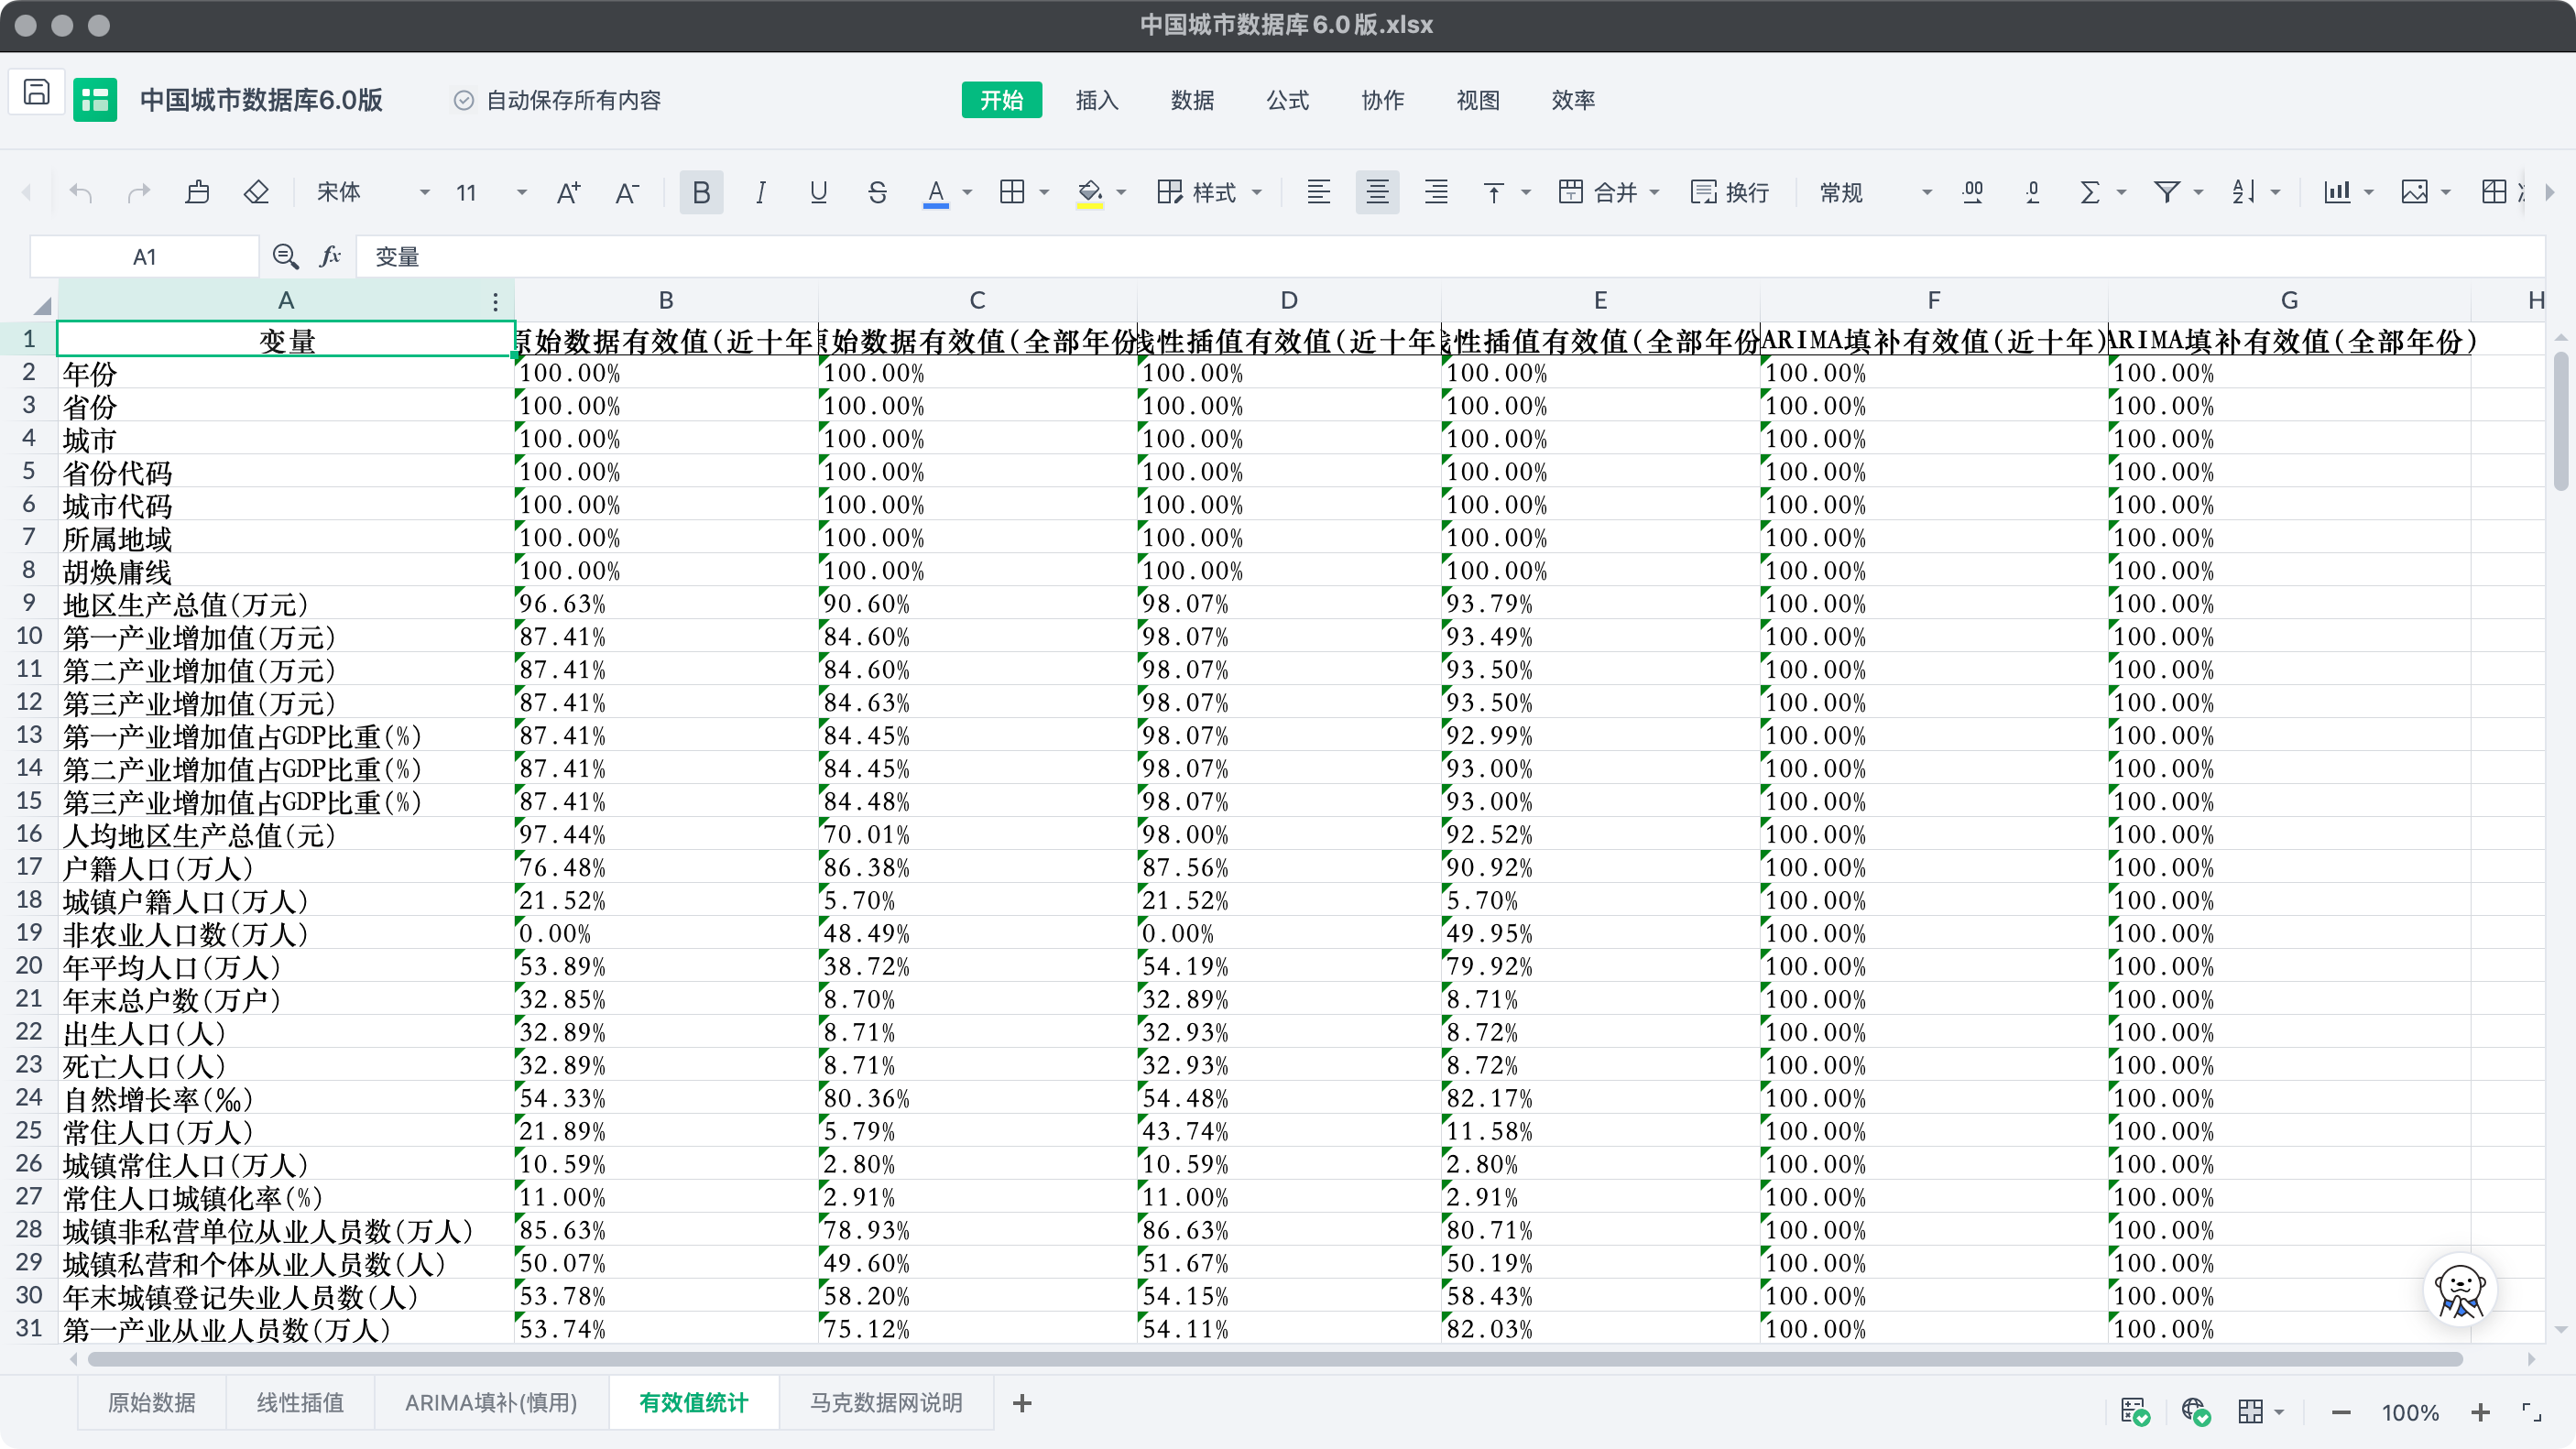Toggle Italic formatting button
The image size is (2576, 1449).
(760, 192)
